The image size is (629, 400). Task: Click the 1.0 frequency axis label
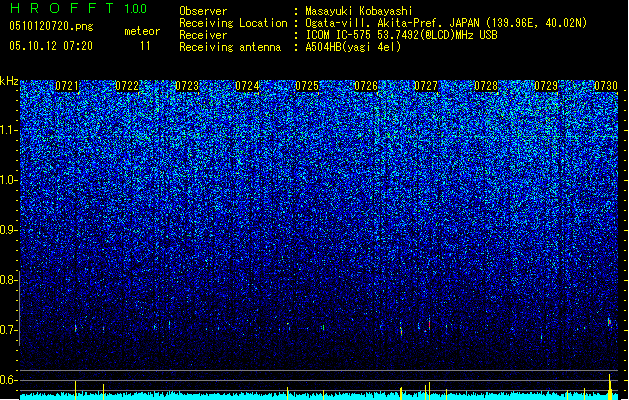[x=9, y=180]
